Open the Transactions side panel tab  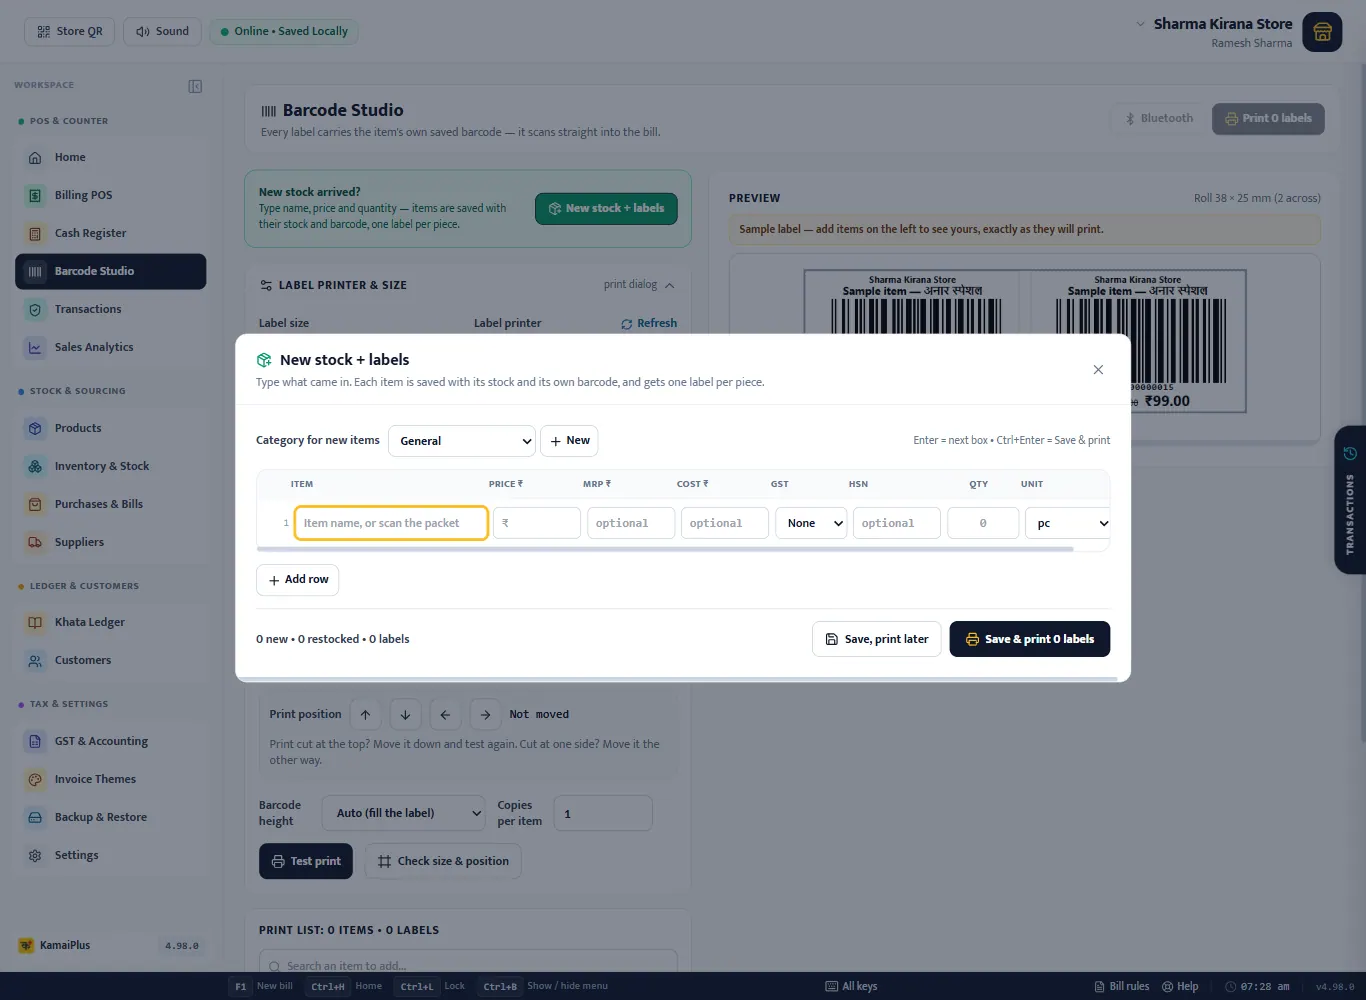pyautogui.click(x=1350, y=500)
